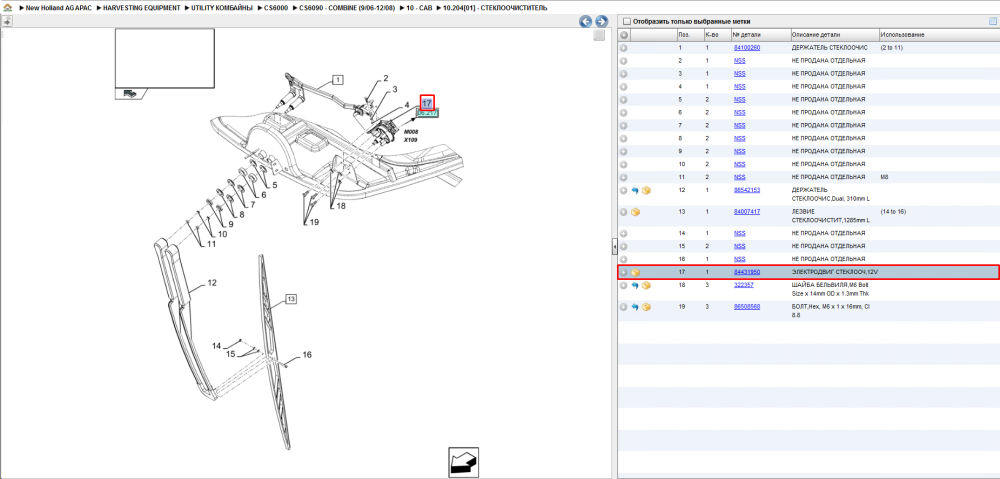Viewport: 1000px width, 479px height.
Task: Open part number 84007417 link
Action: (x=747, y=212)
